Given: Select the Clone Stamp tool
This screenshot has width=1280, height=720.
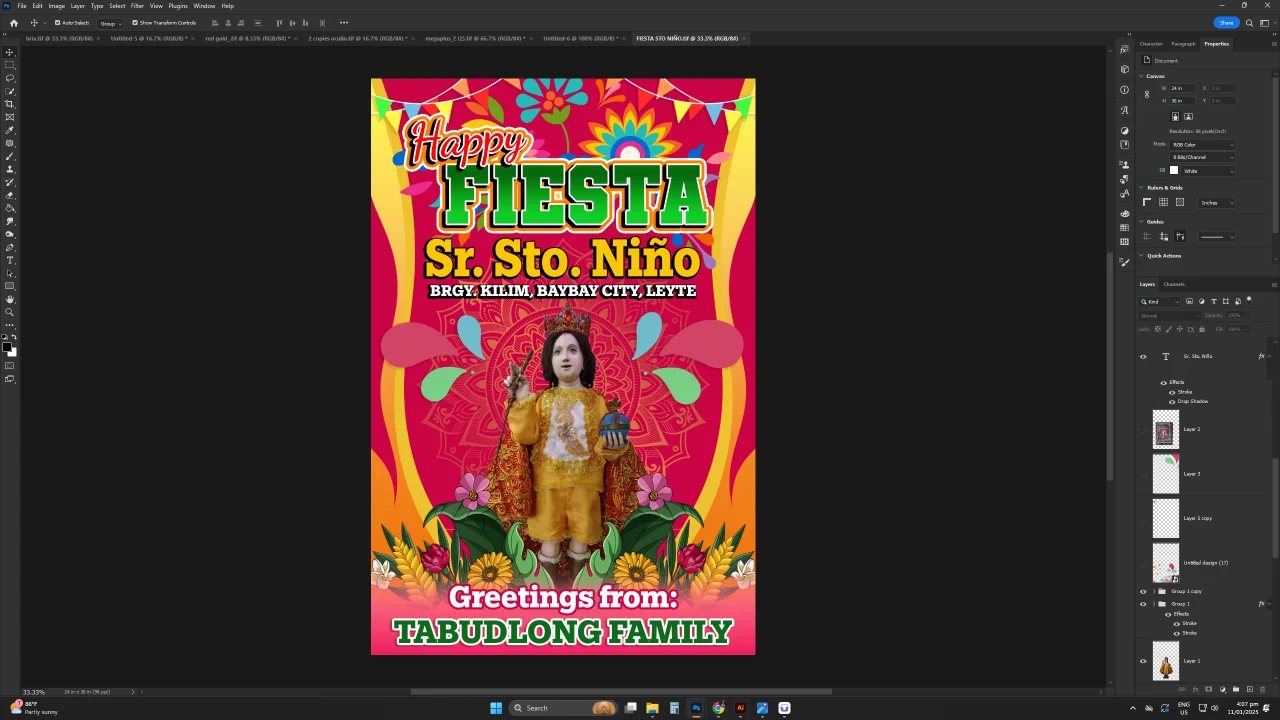Looking at the screenshot, I should (x=10, y=169).
